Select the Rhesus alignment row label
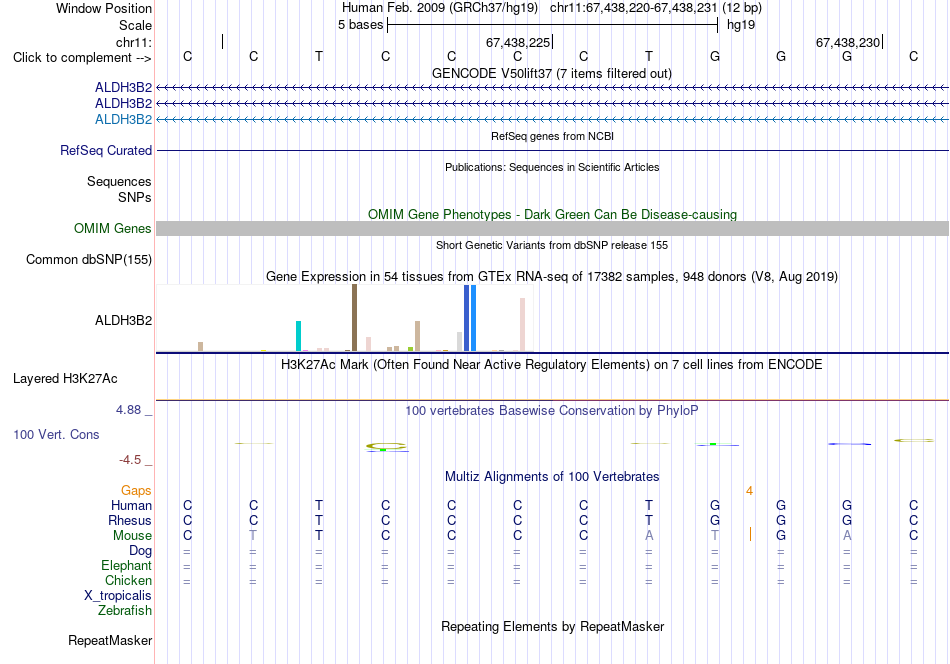The image size is (950, 664). coord(130,520)
